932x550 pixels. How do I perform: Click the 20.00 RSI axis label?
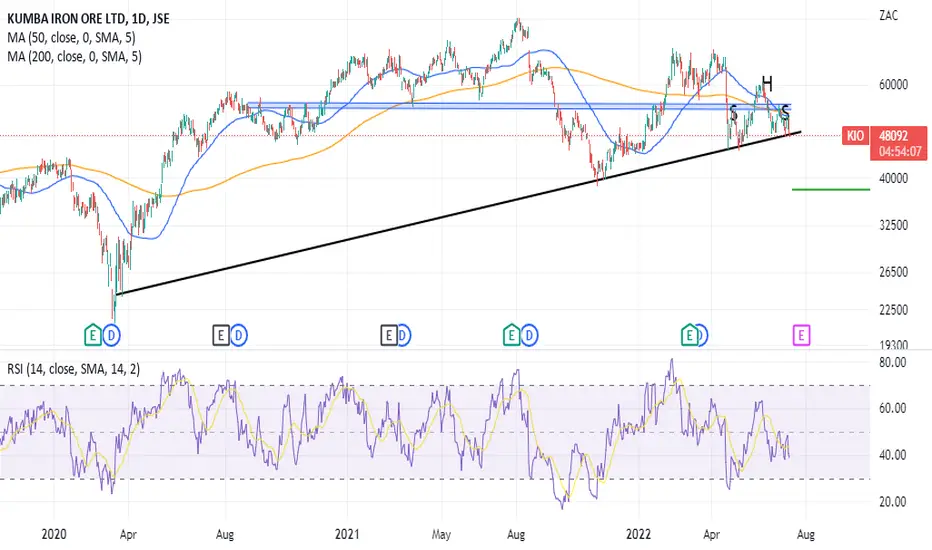892,502
